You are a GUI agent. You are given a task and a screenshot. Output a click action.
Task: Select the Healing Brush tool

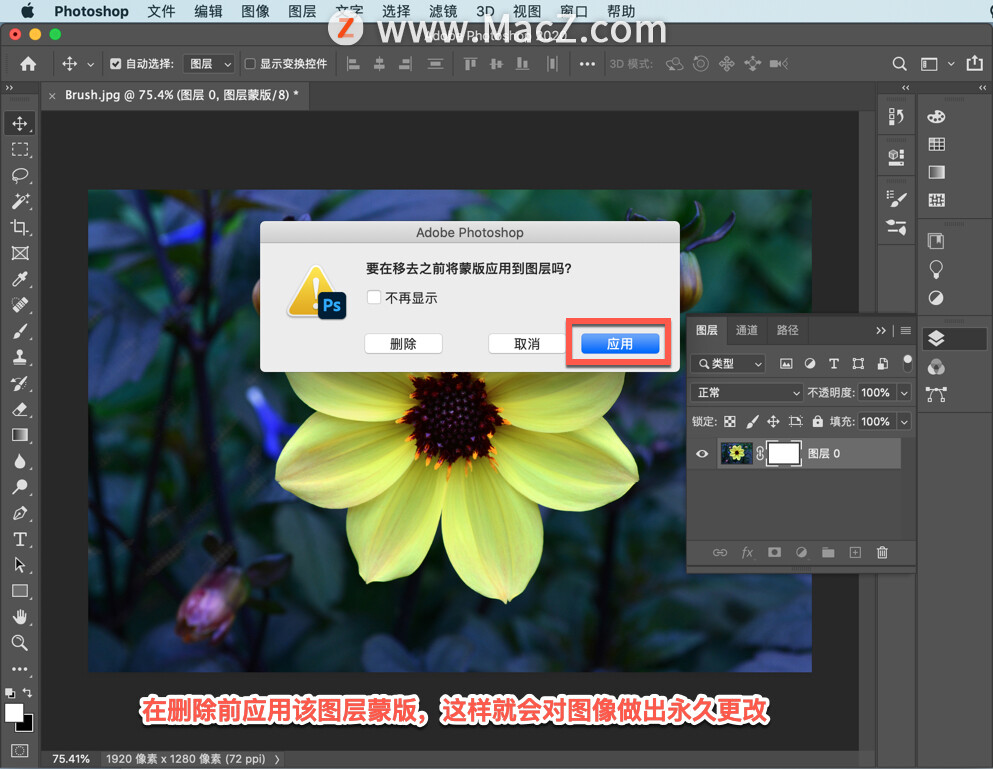[20, 305]
